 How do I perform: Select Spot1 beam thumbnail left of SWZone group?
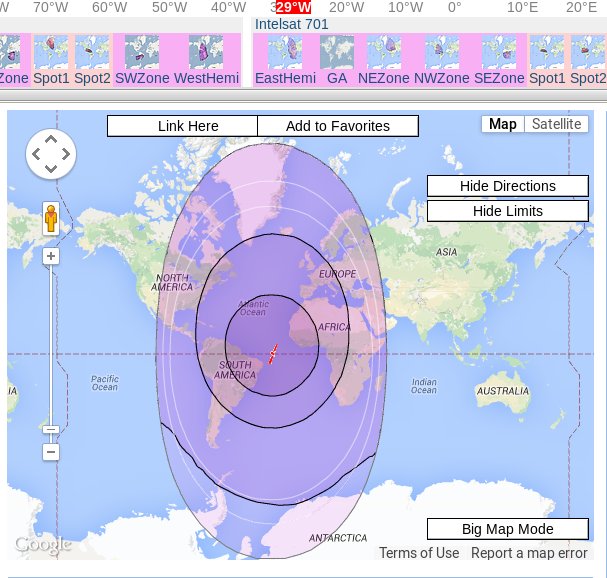coord(51,52)
